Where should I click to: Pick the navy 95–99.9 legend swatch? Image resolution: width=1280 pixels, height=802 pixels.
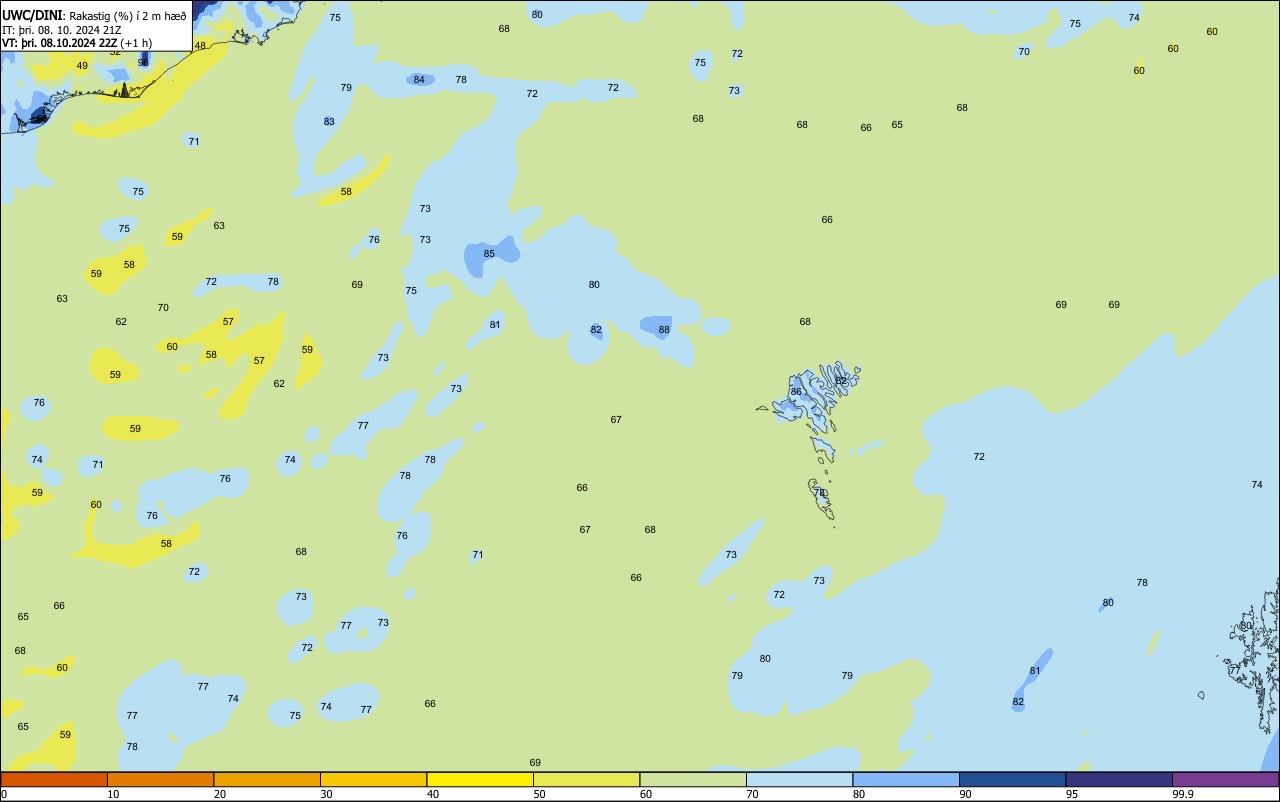(x=1119, y=779)
